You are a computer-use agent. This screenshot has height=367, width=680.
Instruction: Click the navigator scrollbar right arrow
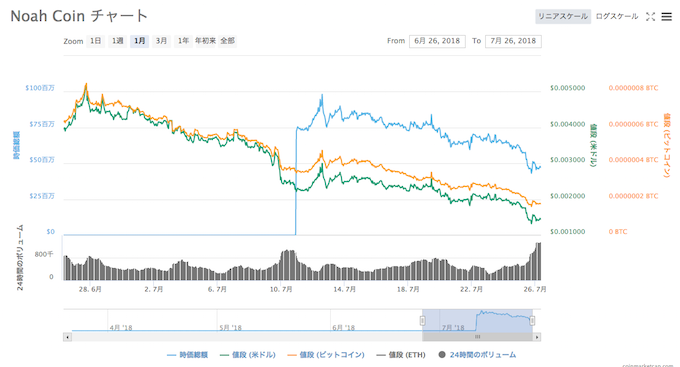click(537, 337)
